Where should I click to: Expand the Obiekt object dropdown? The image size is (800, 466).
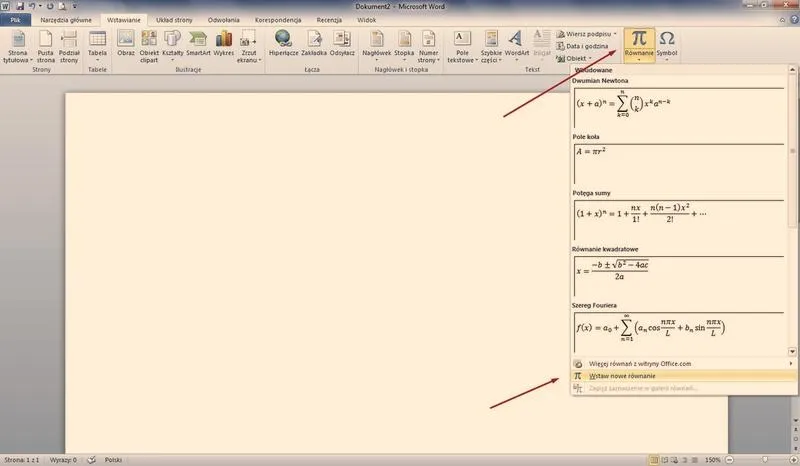pos(574,58)
